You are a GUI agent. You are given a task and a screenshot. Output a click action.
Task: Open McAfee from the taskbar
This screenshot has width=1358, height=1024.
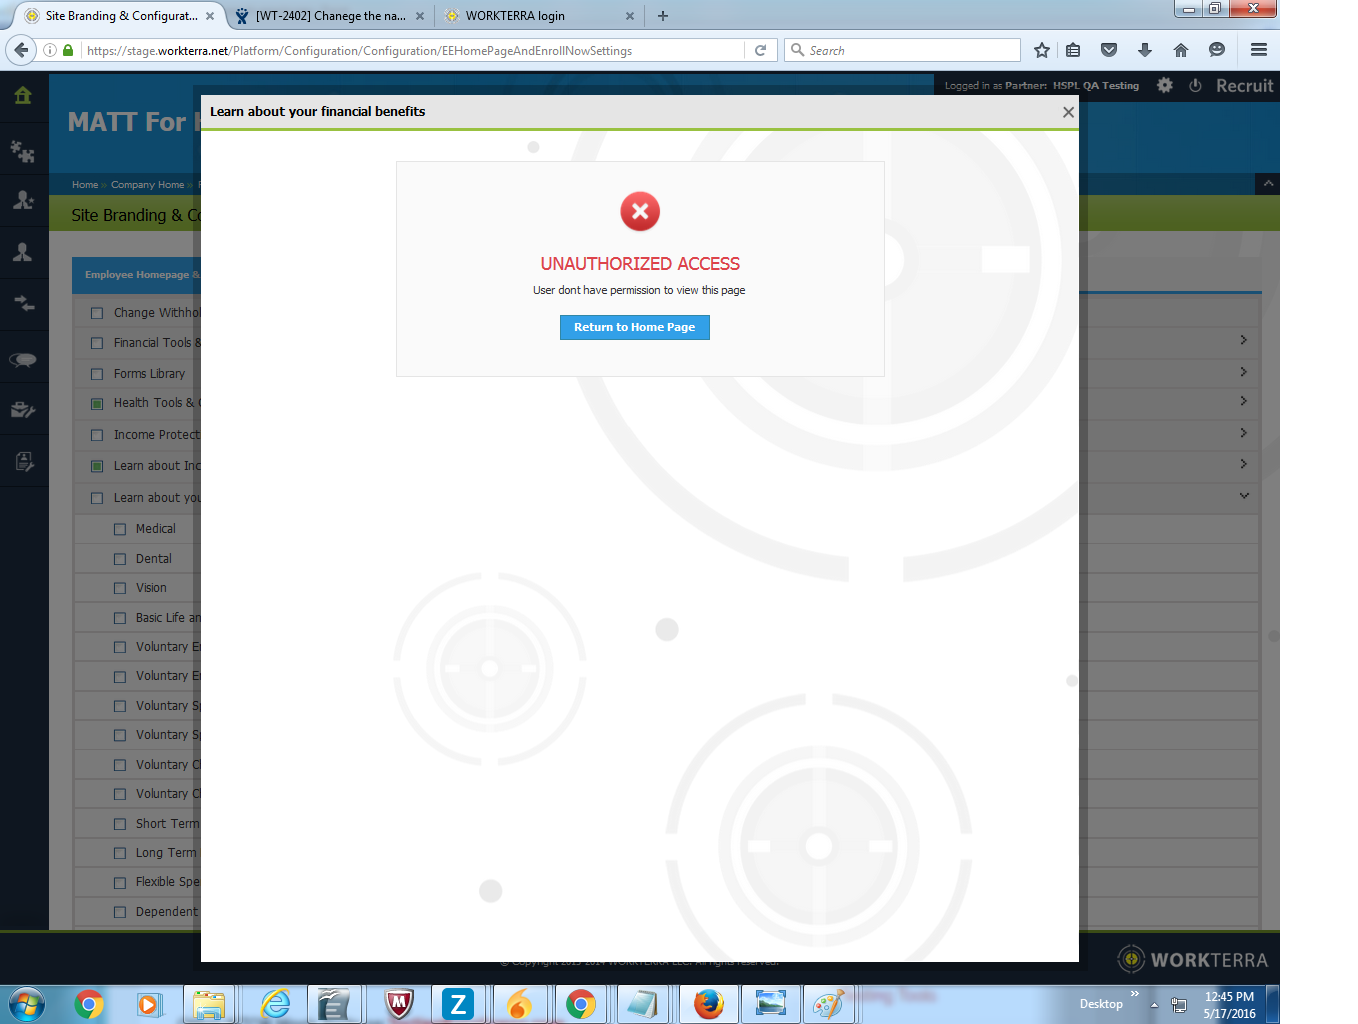[x=399, y=1004]
